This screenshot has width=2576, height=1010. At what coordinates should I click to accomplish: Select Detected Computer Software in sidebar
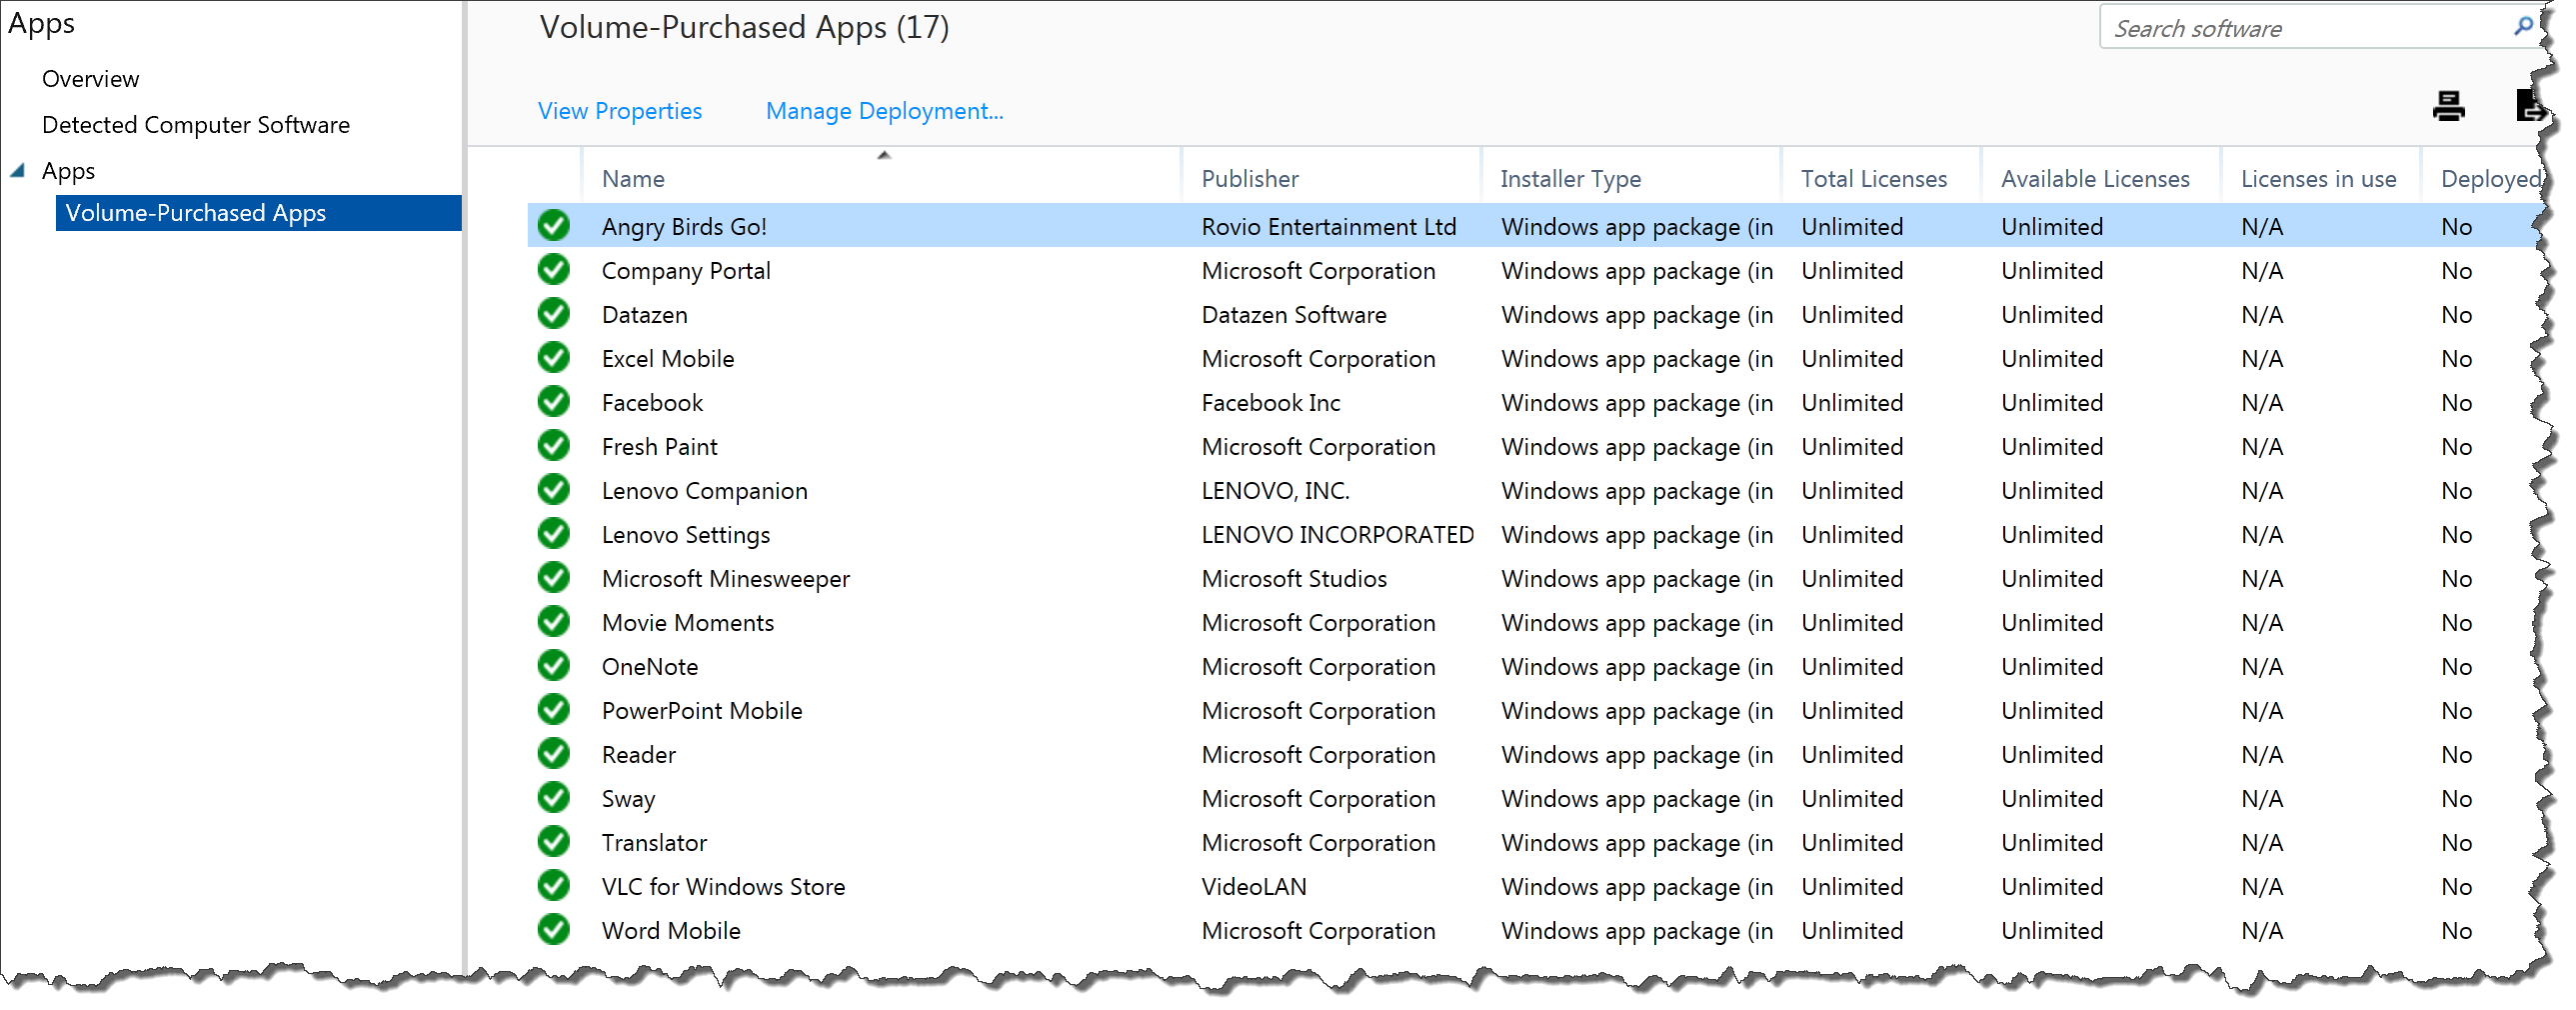196,124
